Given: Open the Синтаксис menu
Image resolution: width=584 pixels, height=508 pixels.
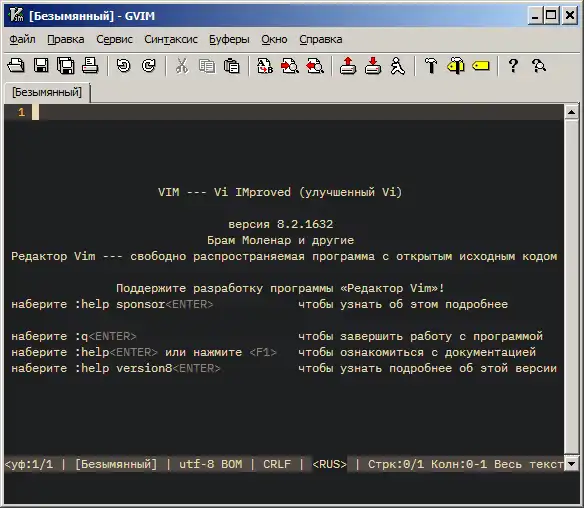Looking at the screenshot, I should coord(171,39).
